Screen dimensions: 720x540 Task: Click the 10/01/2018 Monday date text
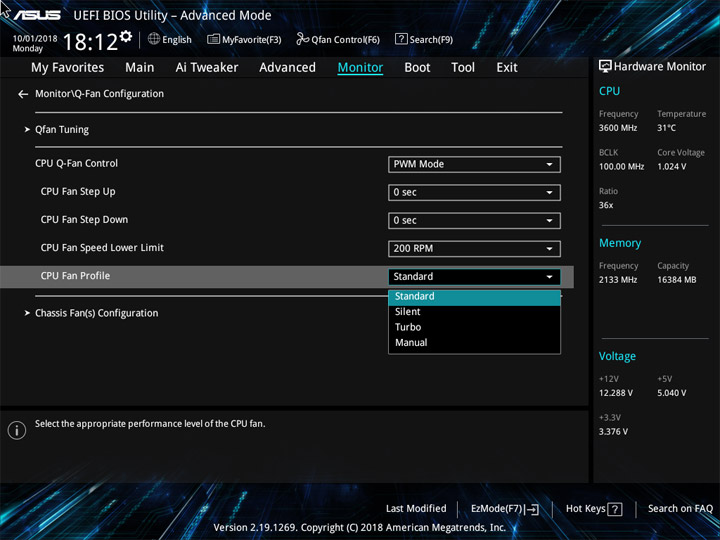point(35,44)
